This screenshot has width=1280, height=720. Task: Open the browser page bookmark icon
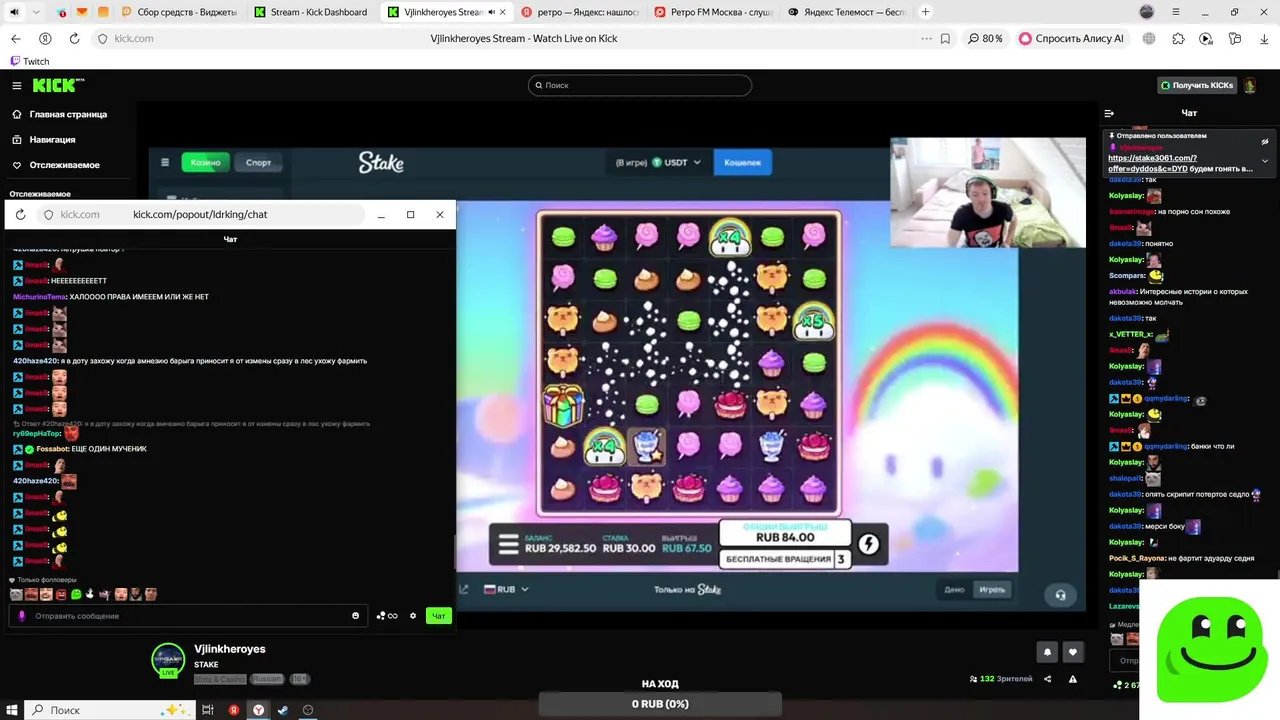click(x=946, y=38)
